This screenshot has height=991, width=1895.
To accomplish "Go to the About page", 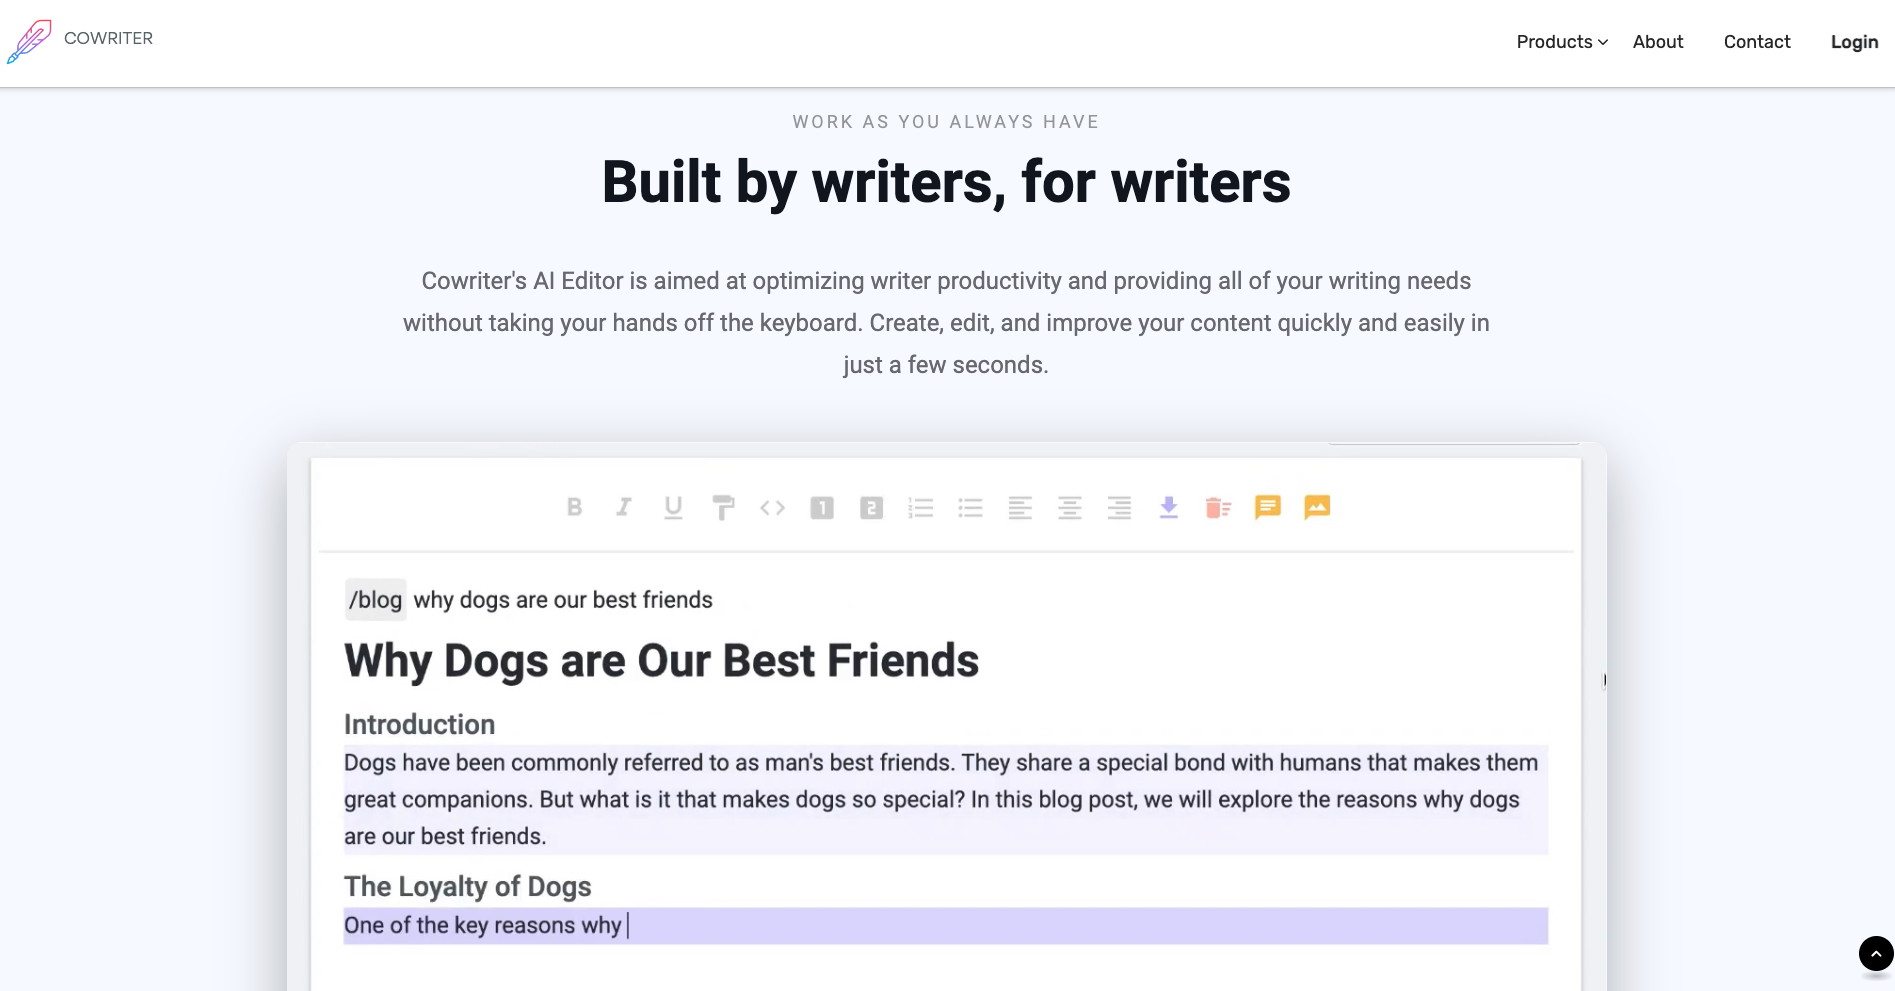I will (1657, 42).
